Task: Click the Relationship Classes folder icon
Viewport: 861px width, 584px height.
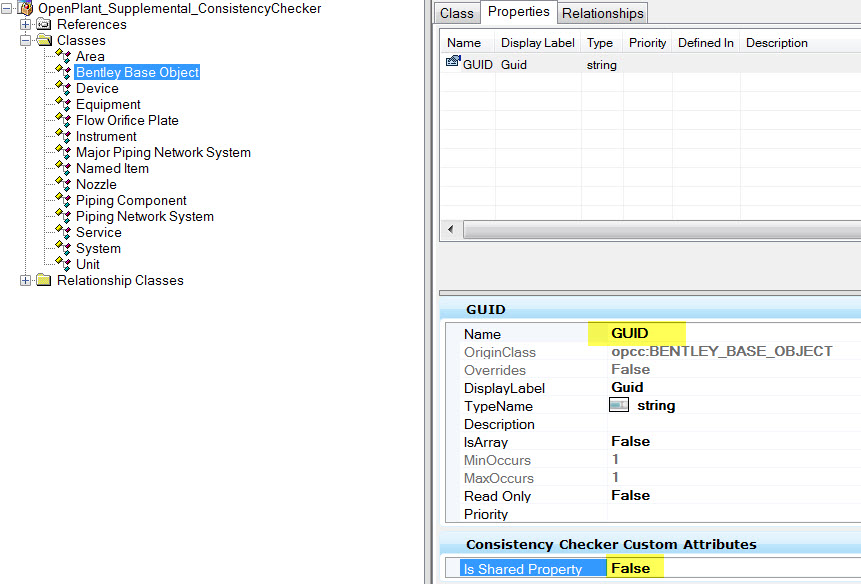Action: point(44,280)
